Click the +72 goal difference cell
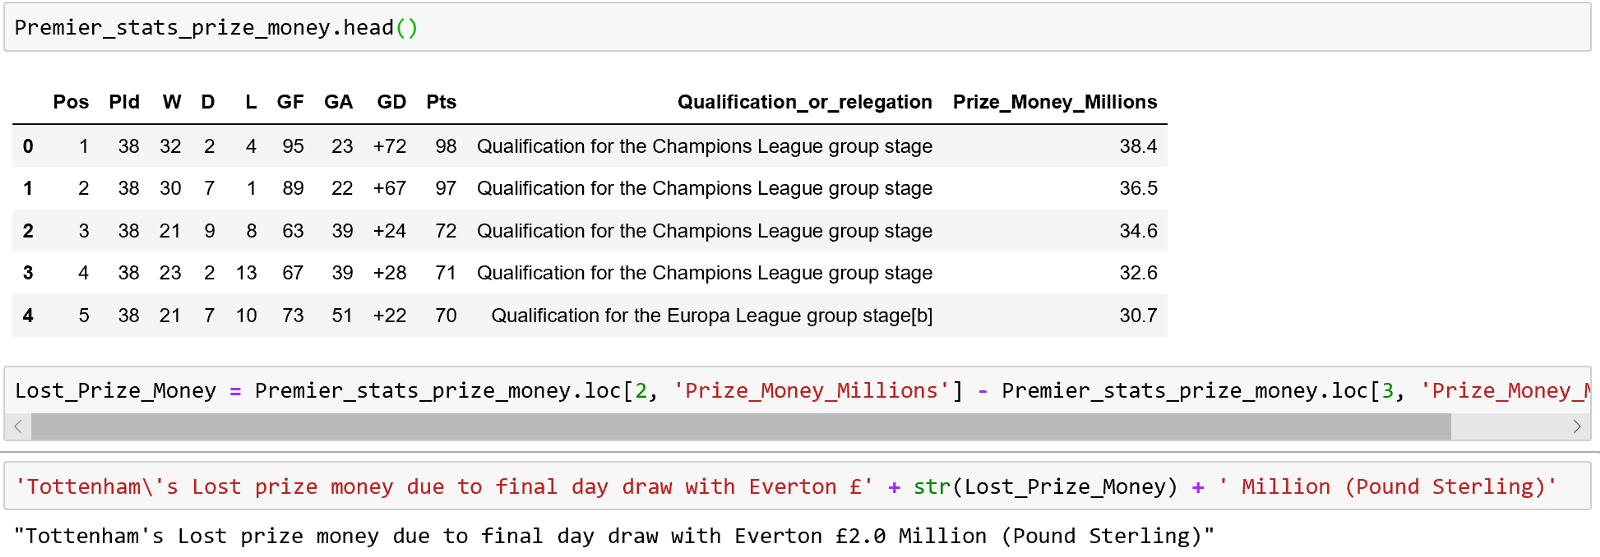Screen dimensions: 1600x557 coord(389,146)
